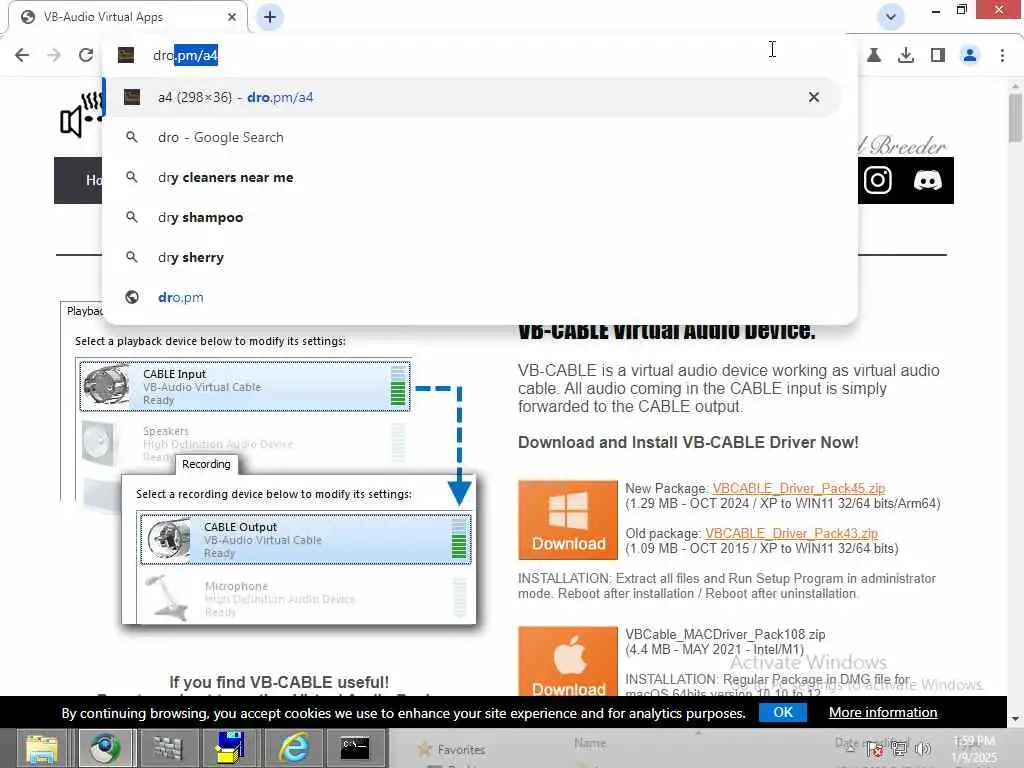1024x768 pixels.
Task: Open File Explorer from the taskbar
Action: click(42, 748)
